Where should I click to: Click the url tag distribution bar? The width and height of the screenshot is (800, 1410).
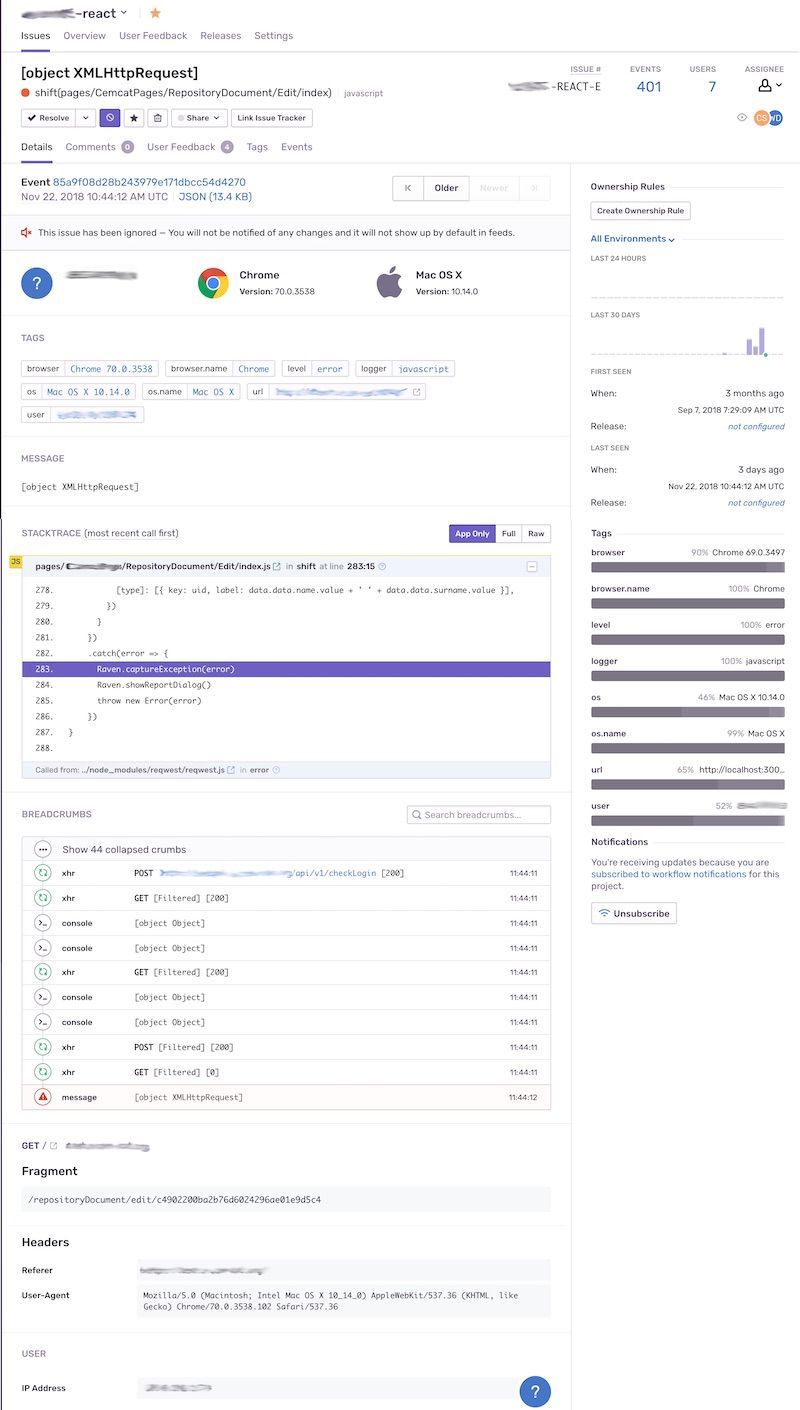[x=688, y=784]
